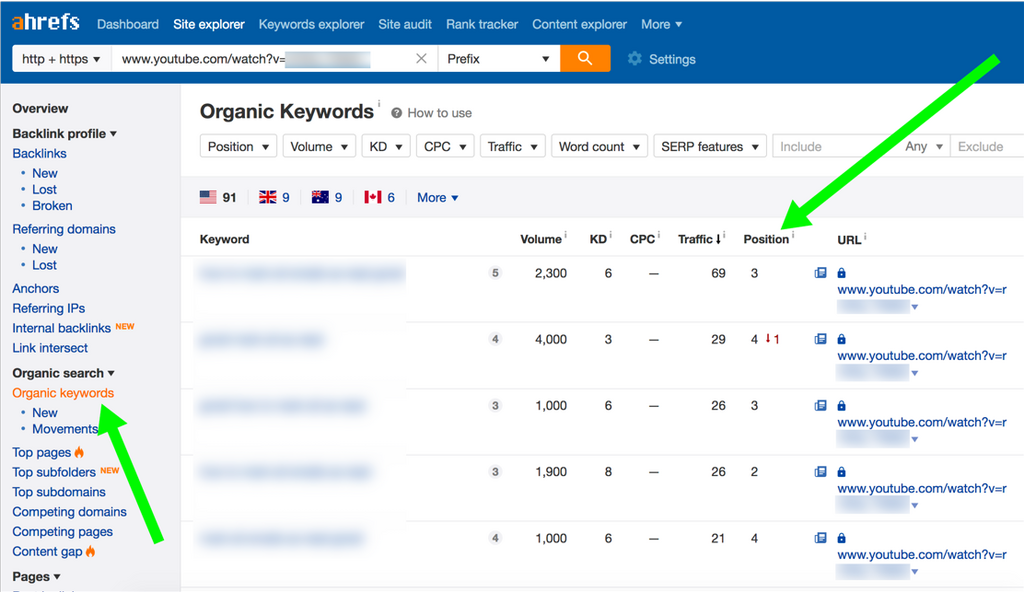Open Site audit from top navigation
Screen dimensions: 1024x592
coord(405,24)
